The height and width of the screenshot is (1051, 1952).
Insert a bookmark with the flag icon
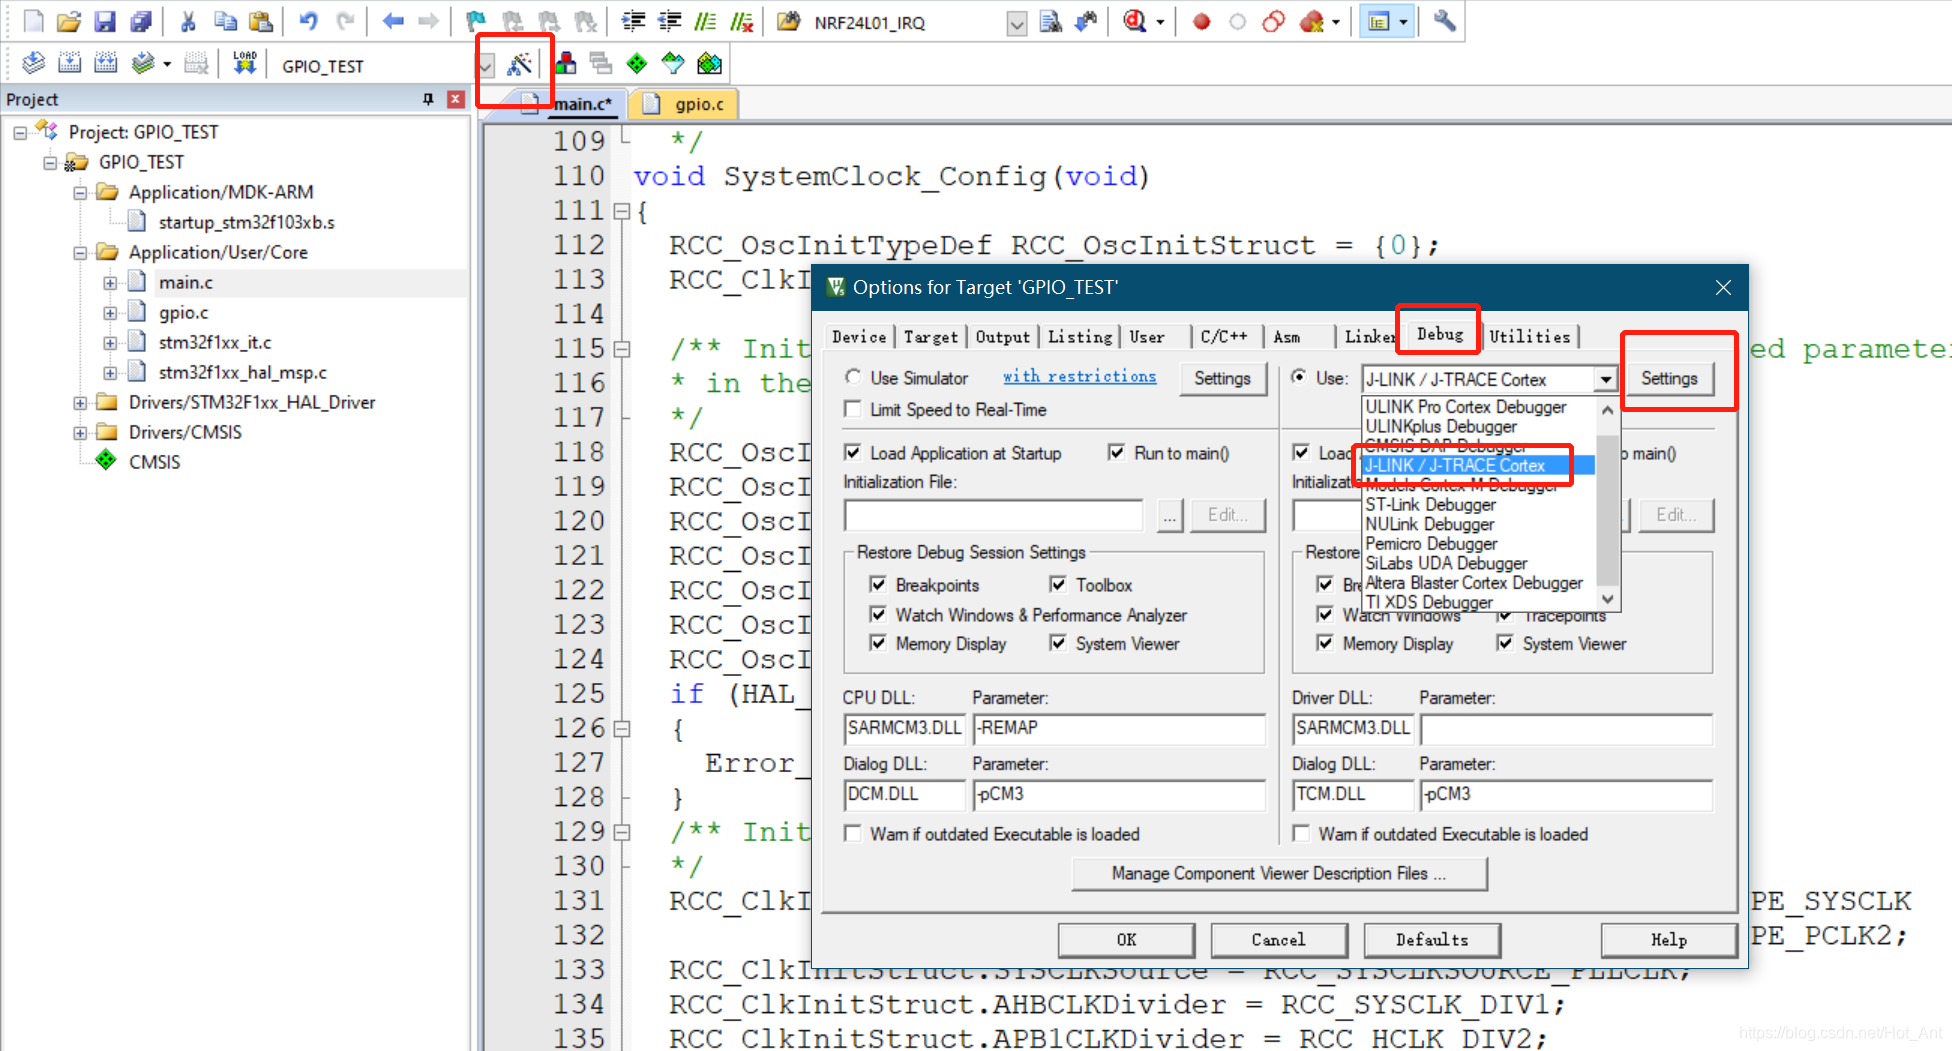[476, 21]
